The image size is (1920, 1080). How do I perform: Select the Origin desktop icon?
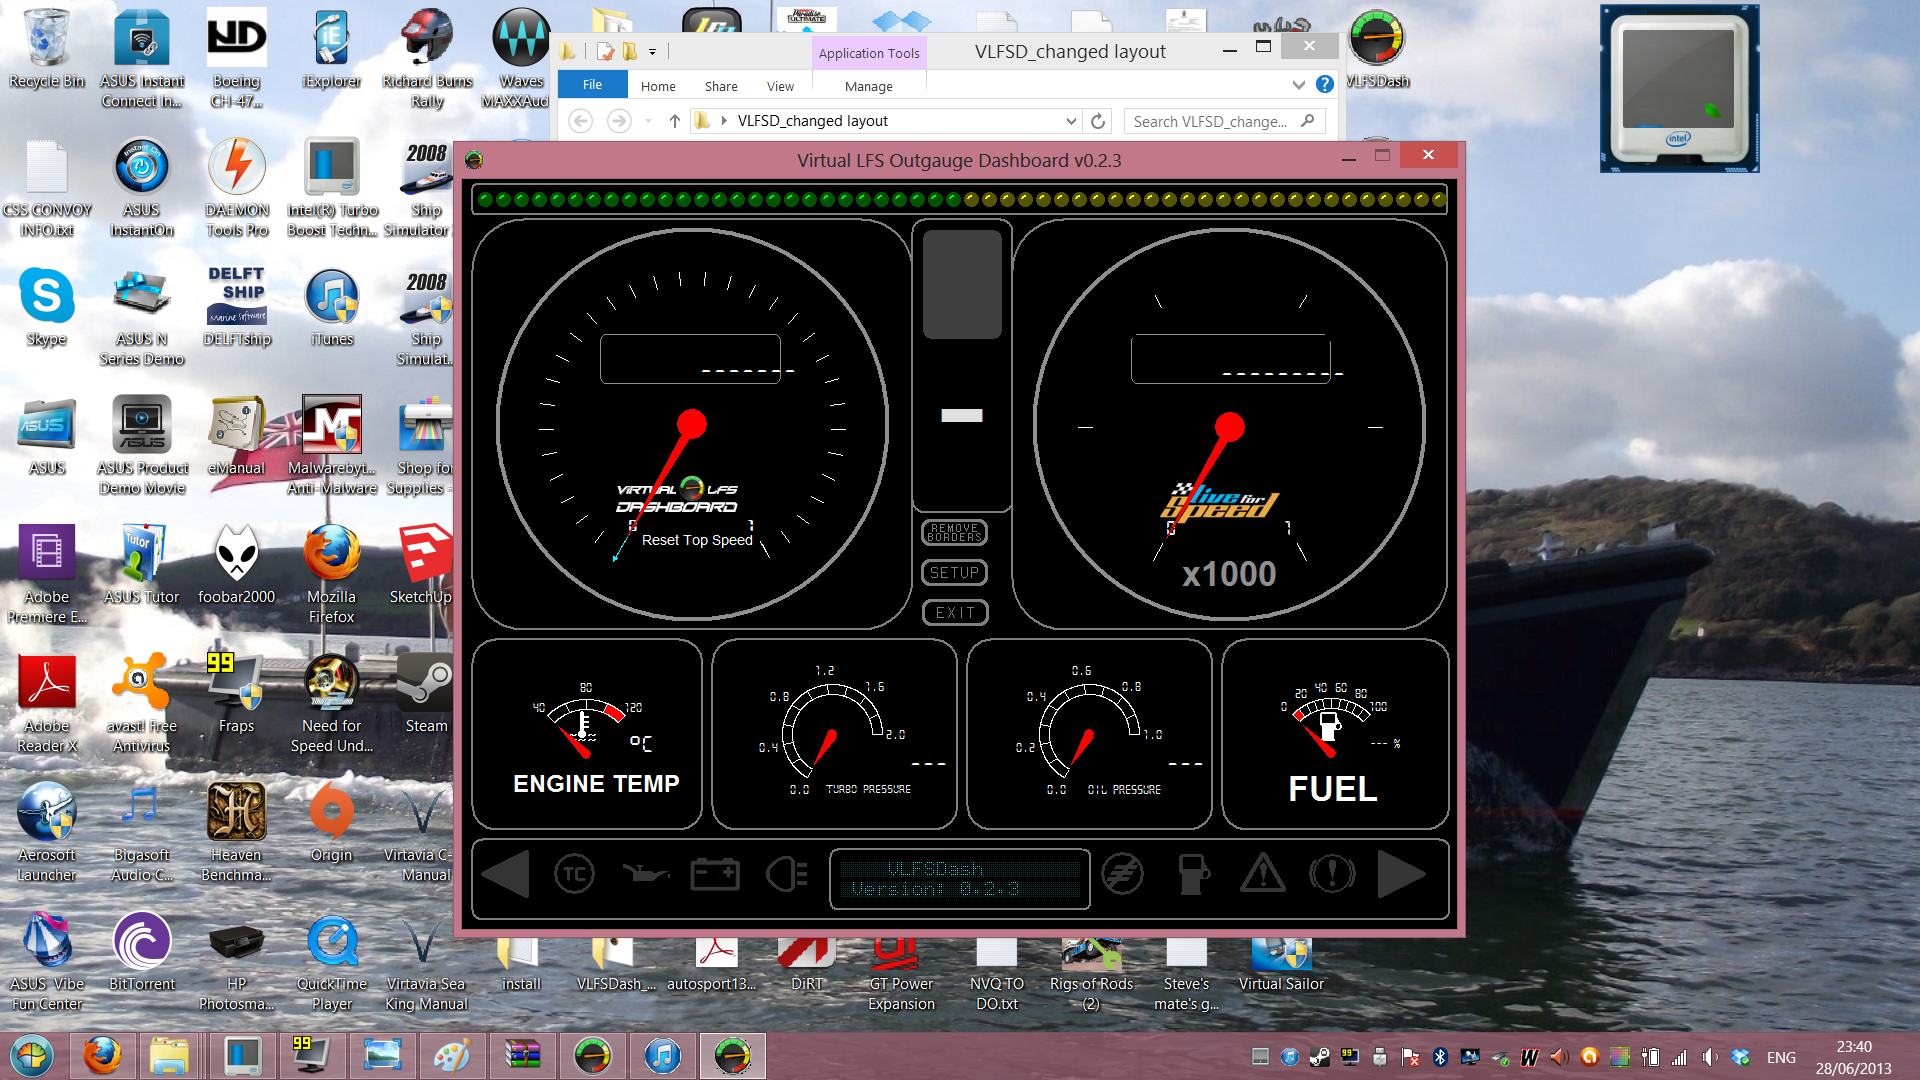[x=331, y=821]
